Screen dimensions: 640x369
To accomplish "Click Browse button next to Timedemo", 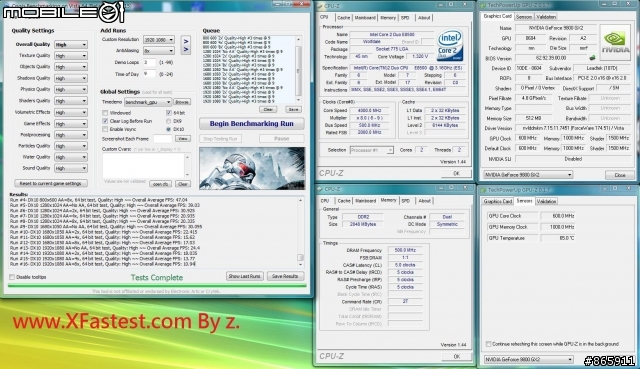I will [182, 102].
